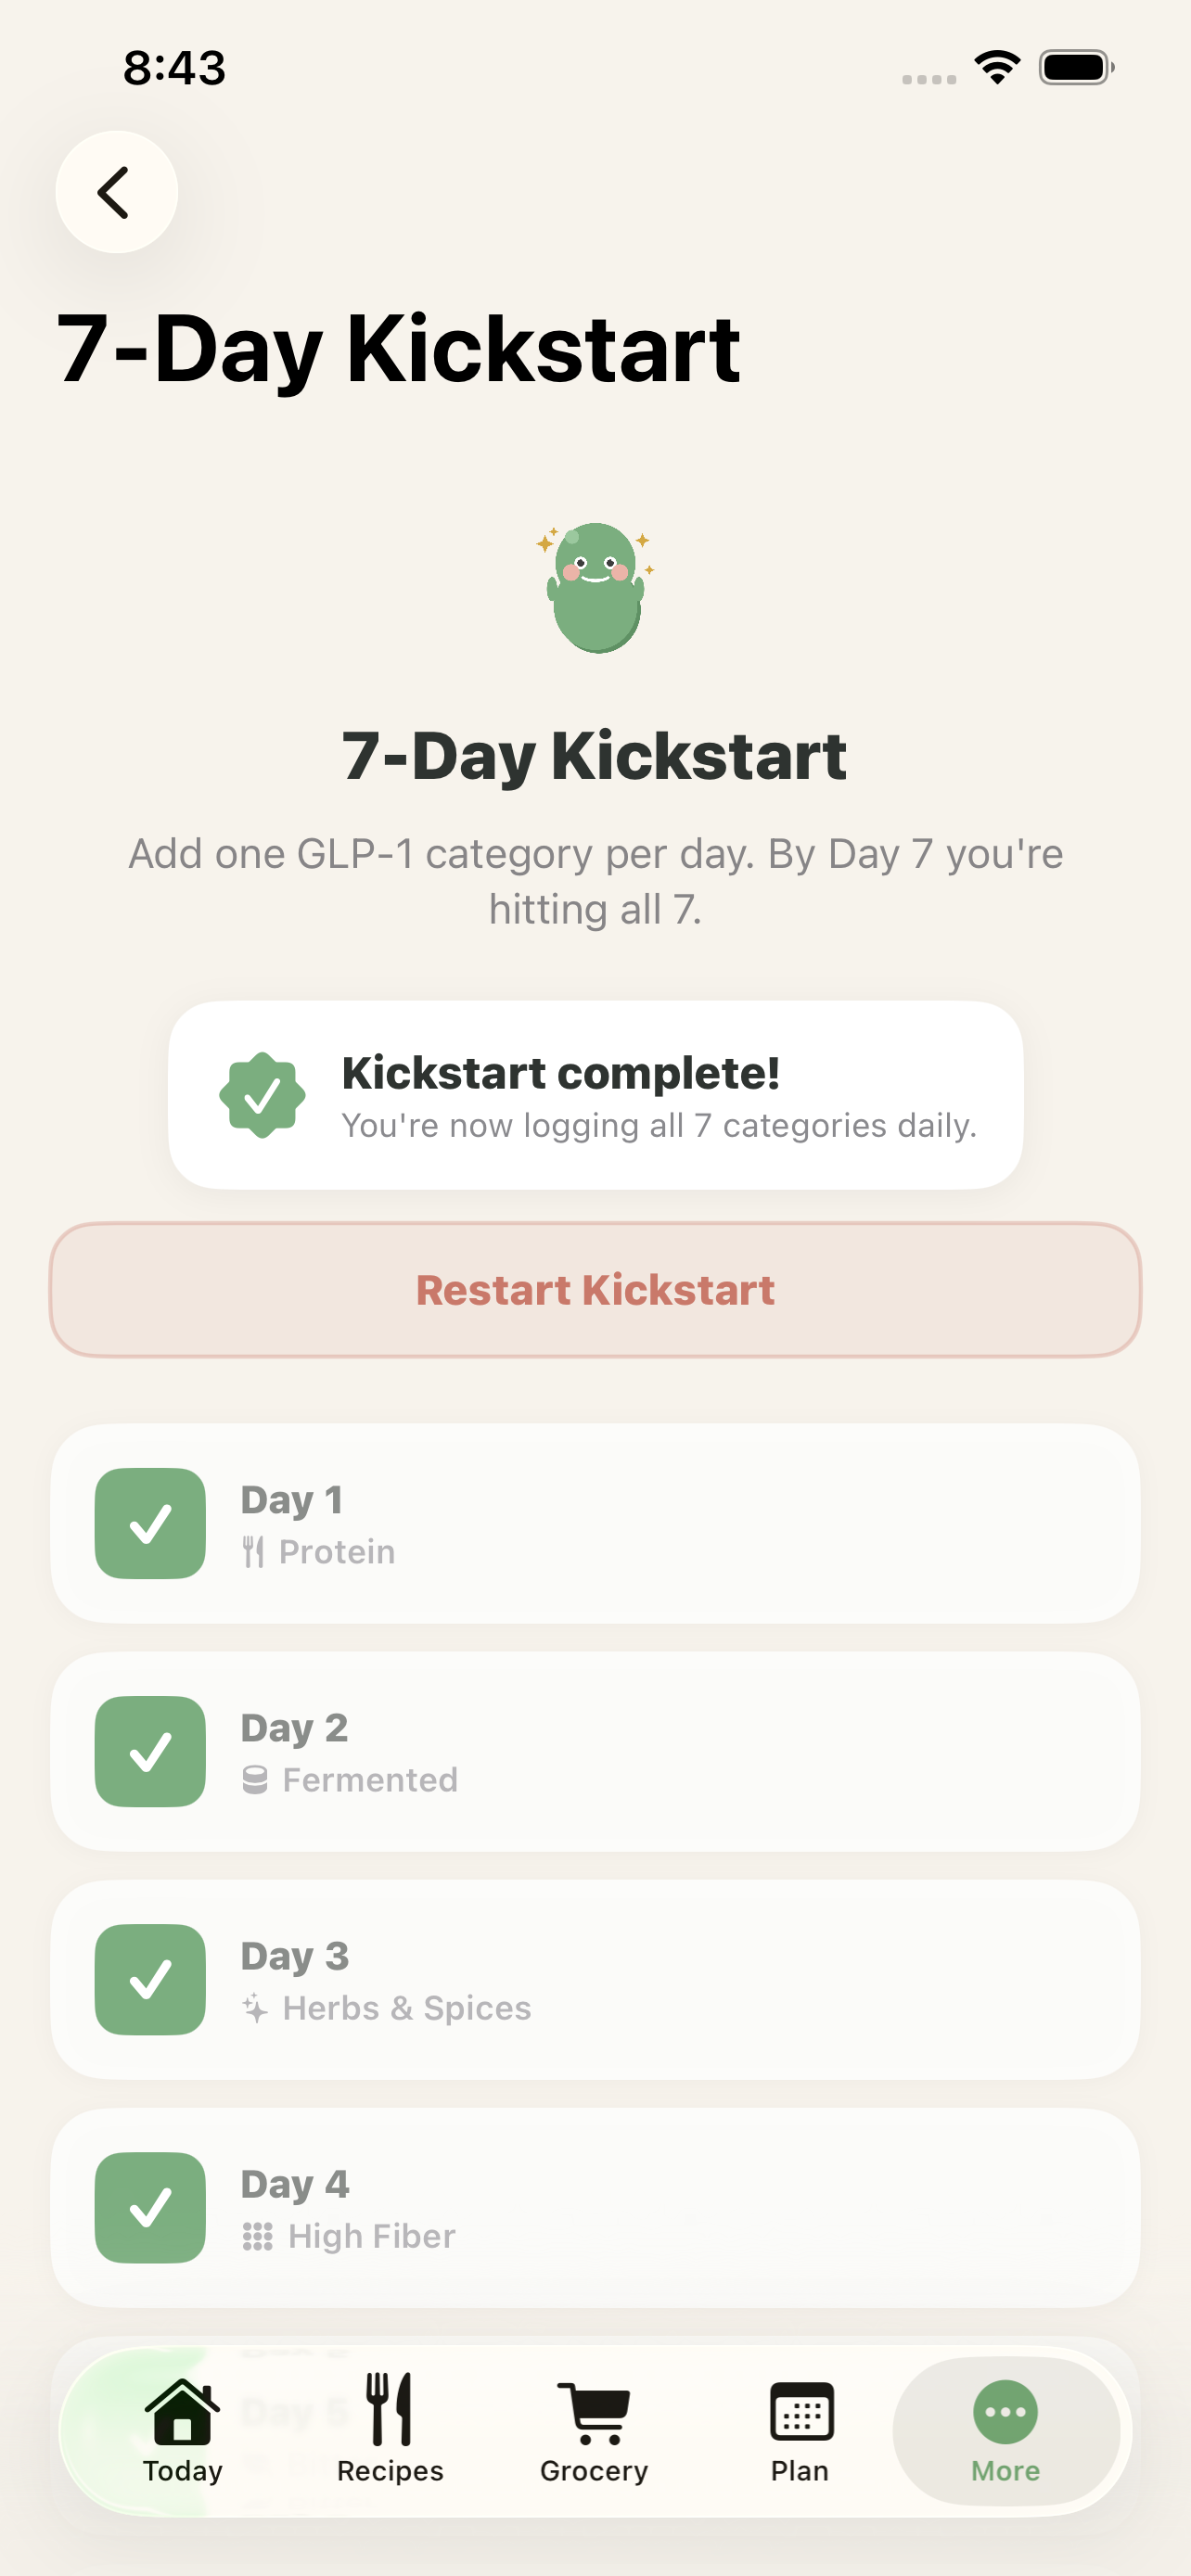Tap the back chevron arrow
Image resolution: width=1191 pixels, height=2576 pixels.
pyautogui.click(x=116, y=192)
